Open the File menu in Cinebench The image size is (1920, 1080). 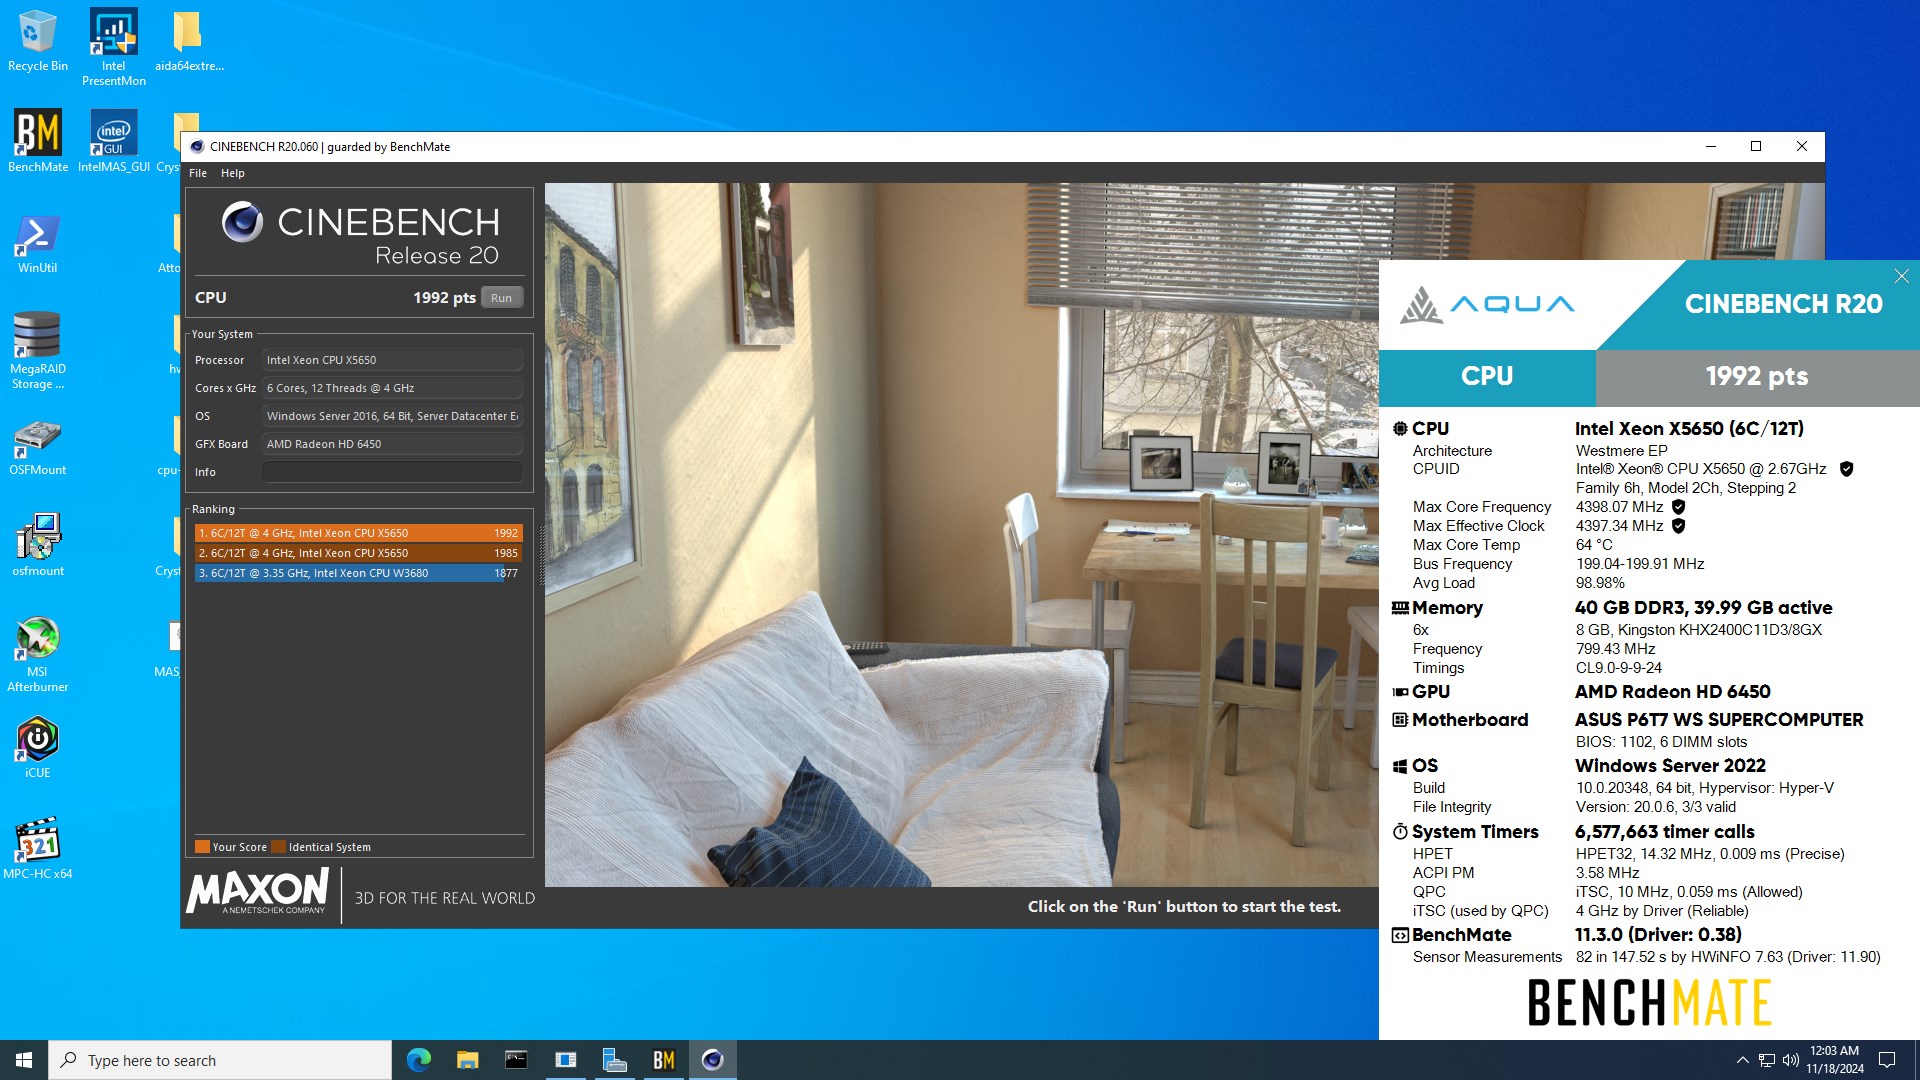(198, 173)
